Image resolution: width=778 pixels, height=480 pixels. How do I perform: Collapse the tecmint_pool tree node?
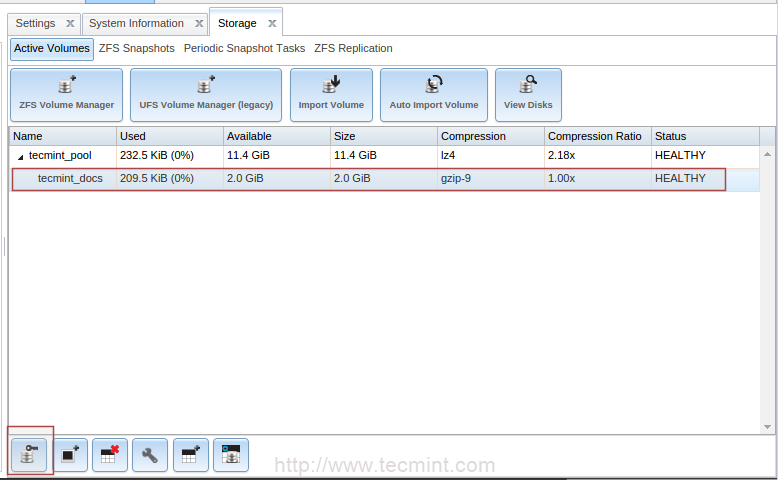pos(20,156)
